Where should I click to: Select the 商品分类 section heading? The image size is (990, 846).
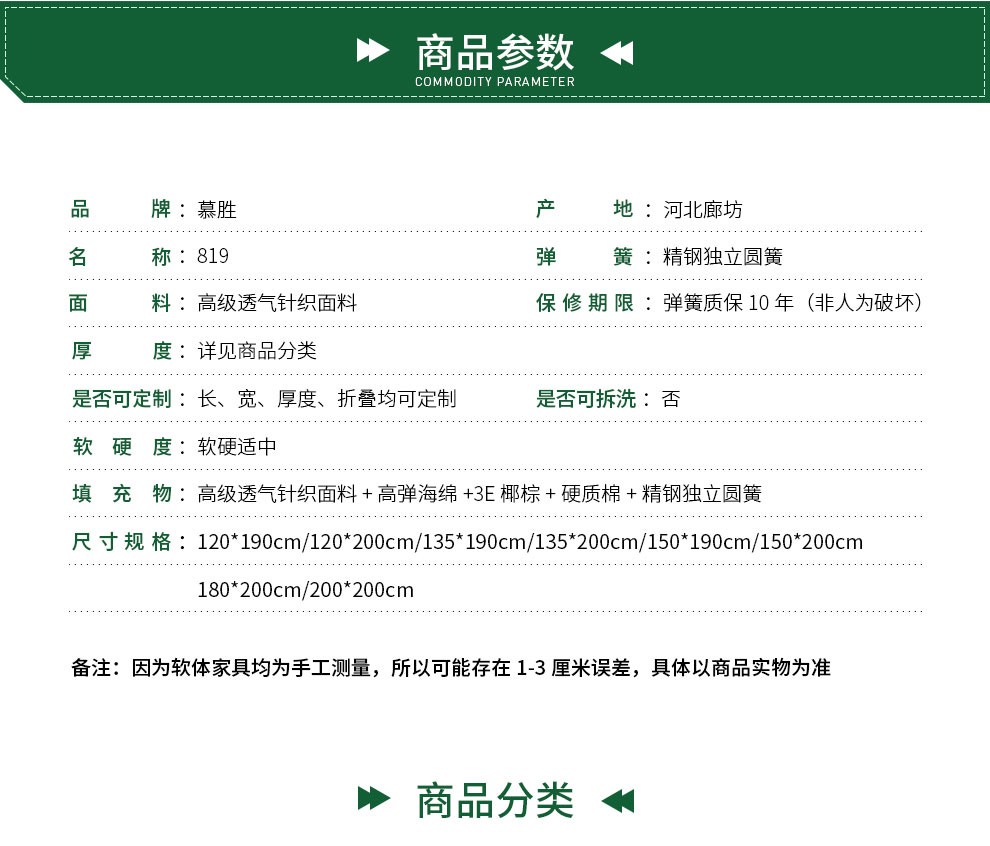click(x=495, y=800)
